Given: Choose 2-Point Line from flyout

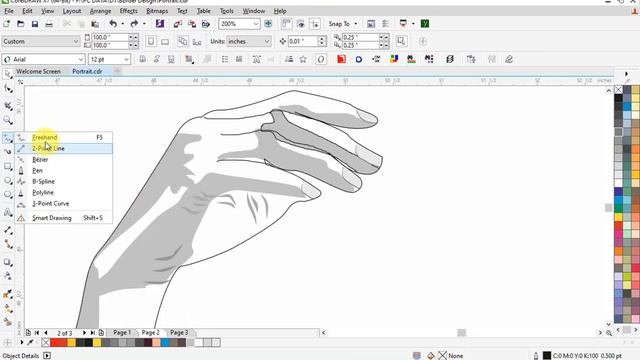Looking at the screenshot, I should pos(64,148).
